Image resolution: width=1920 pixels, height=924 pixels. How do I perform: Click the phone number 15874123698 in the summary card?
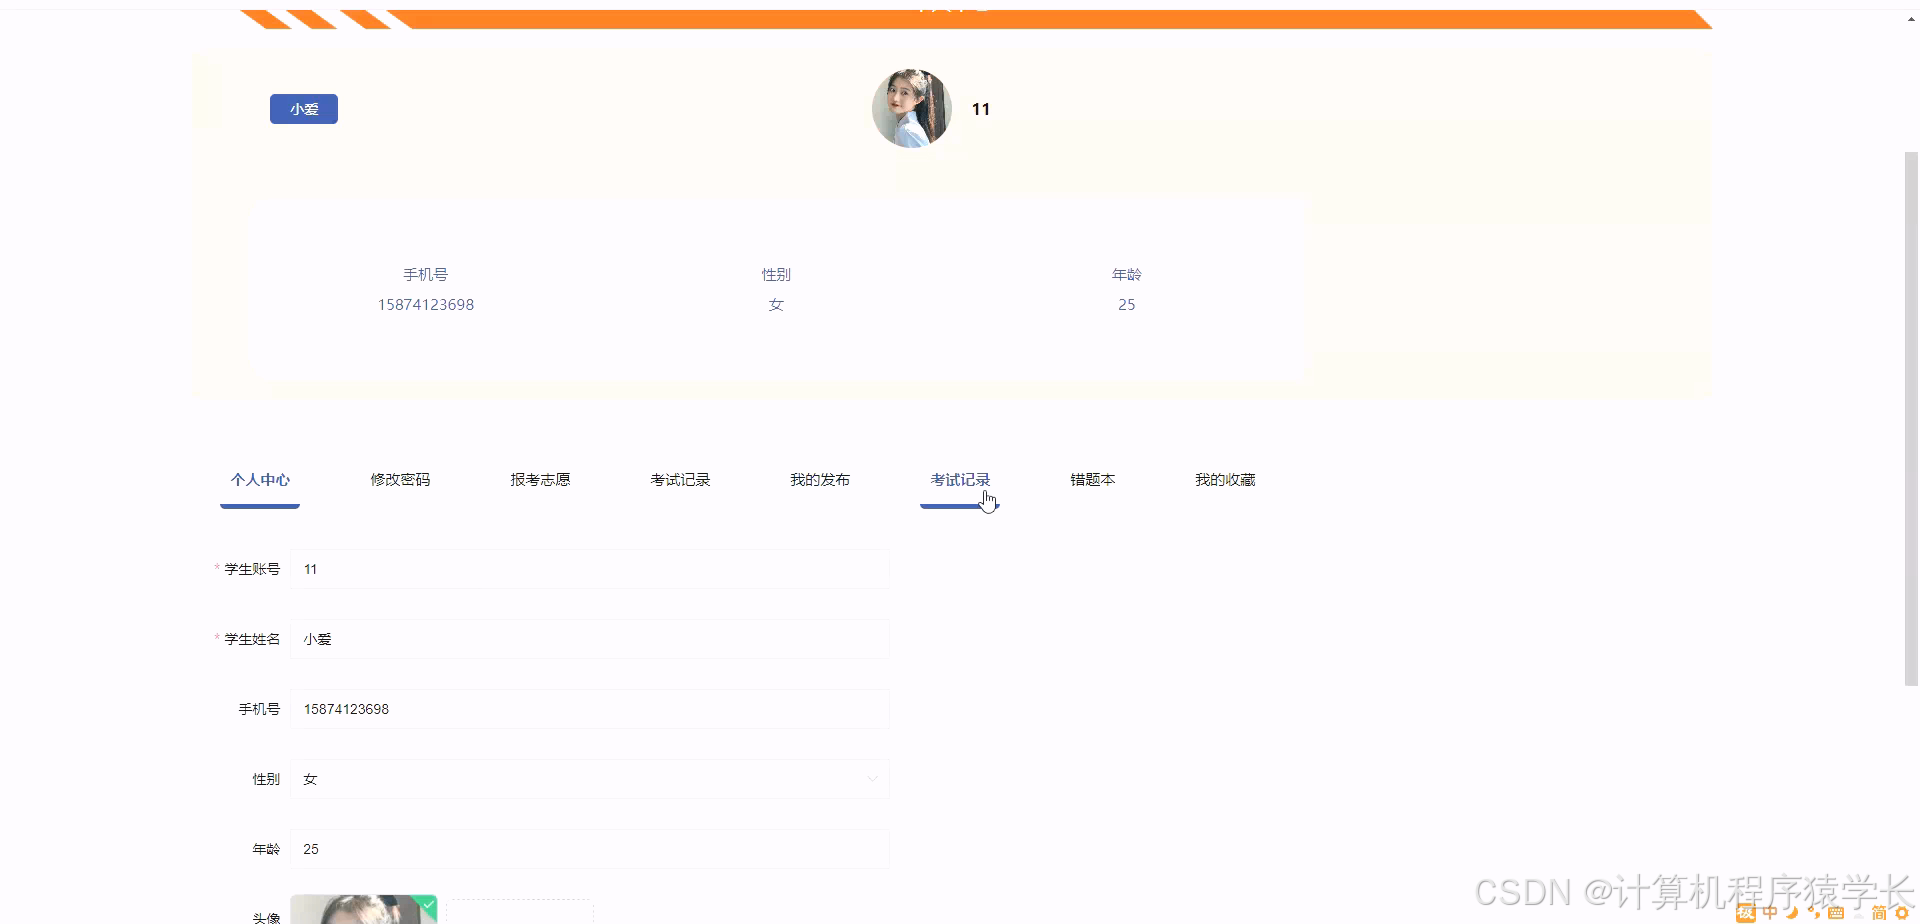426,305
